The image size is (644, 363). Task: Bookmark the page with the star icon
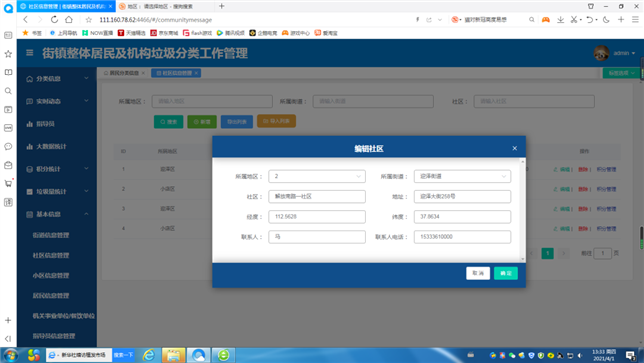click(89, 20)
